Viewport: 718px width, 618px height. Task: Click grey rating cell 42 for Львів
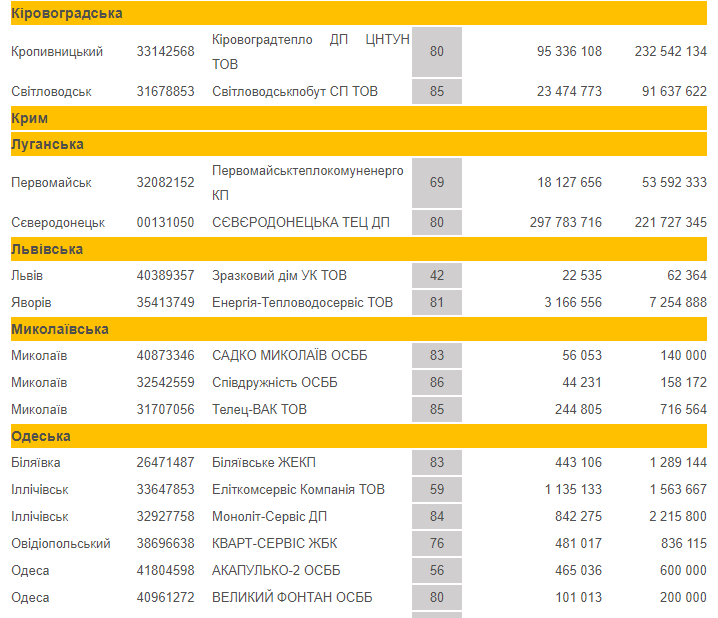[x=437, y=275]
